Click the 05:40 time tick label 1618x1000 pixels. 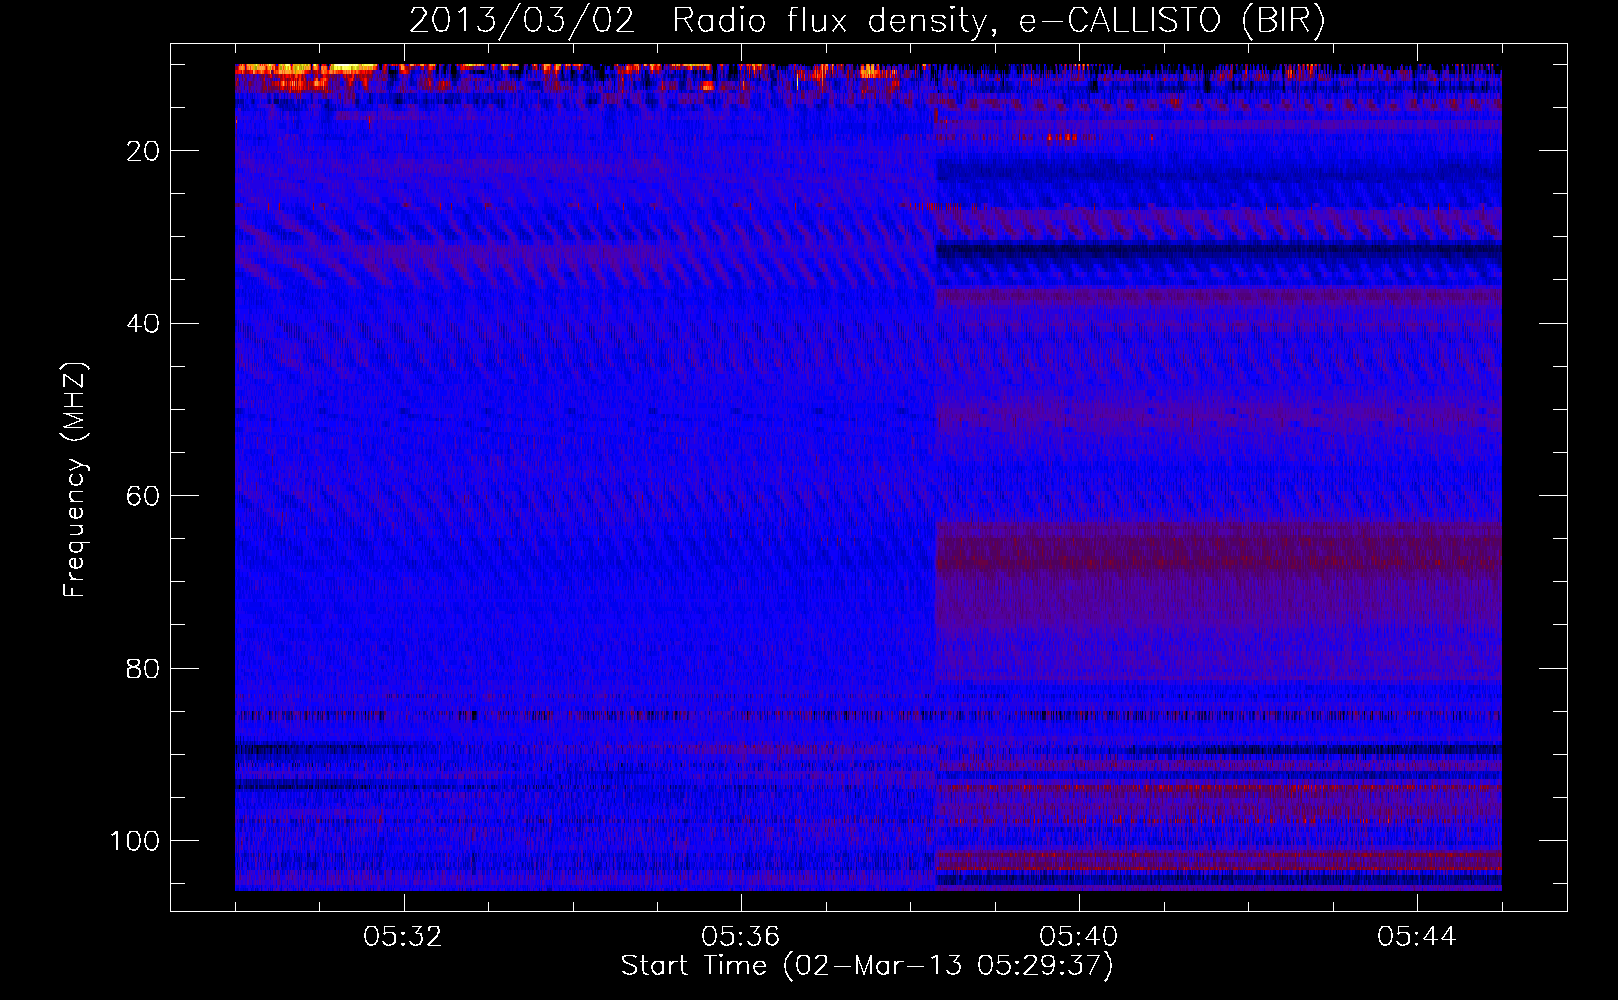click(x=1079, y=937)
